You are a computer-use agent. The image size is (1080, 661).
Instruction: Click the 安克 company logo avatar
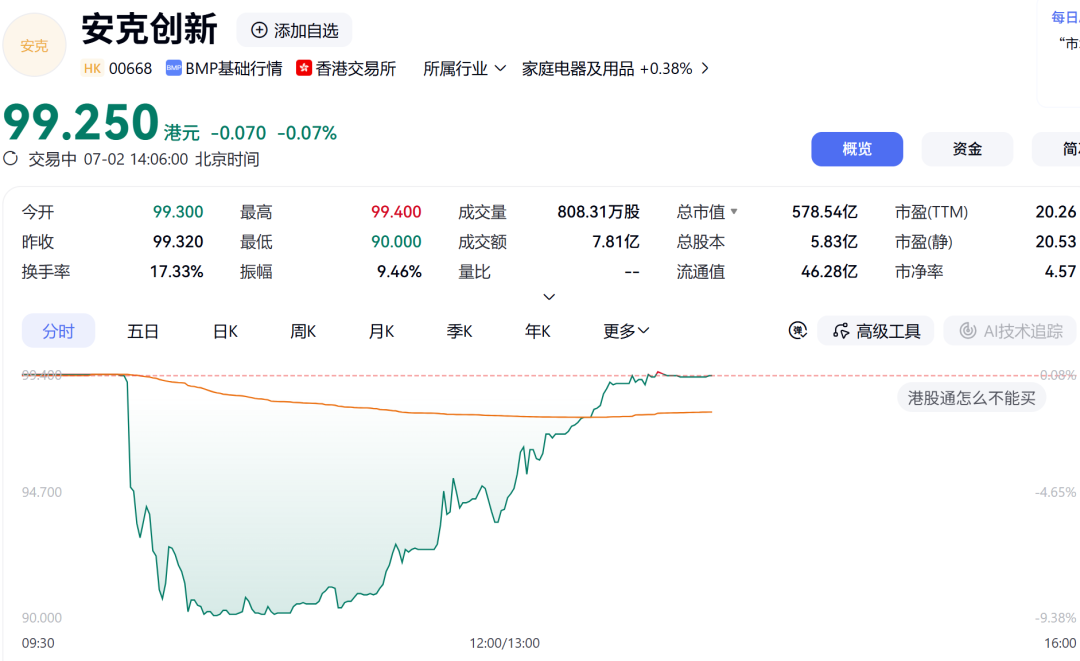[x=34, y=45]
